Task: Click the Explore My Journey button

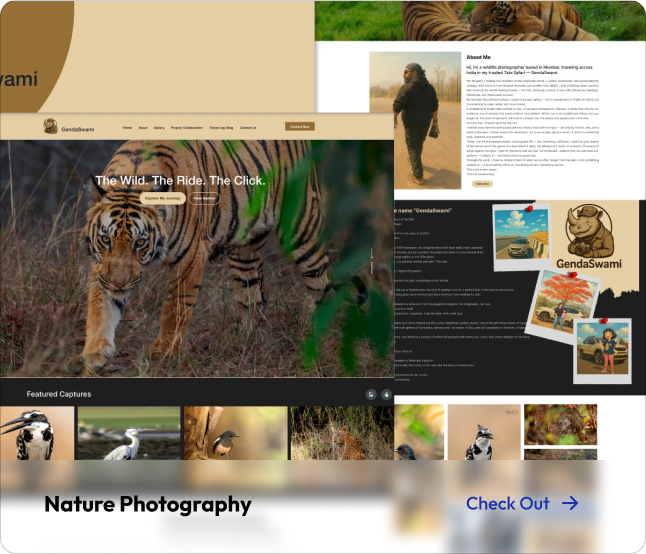Action: tap(162, 199)
